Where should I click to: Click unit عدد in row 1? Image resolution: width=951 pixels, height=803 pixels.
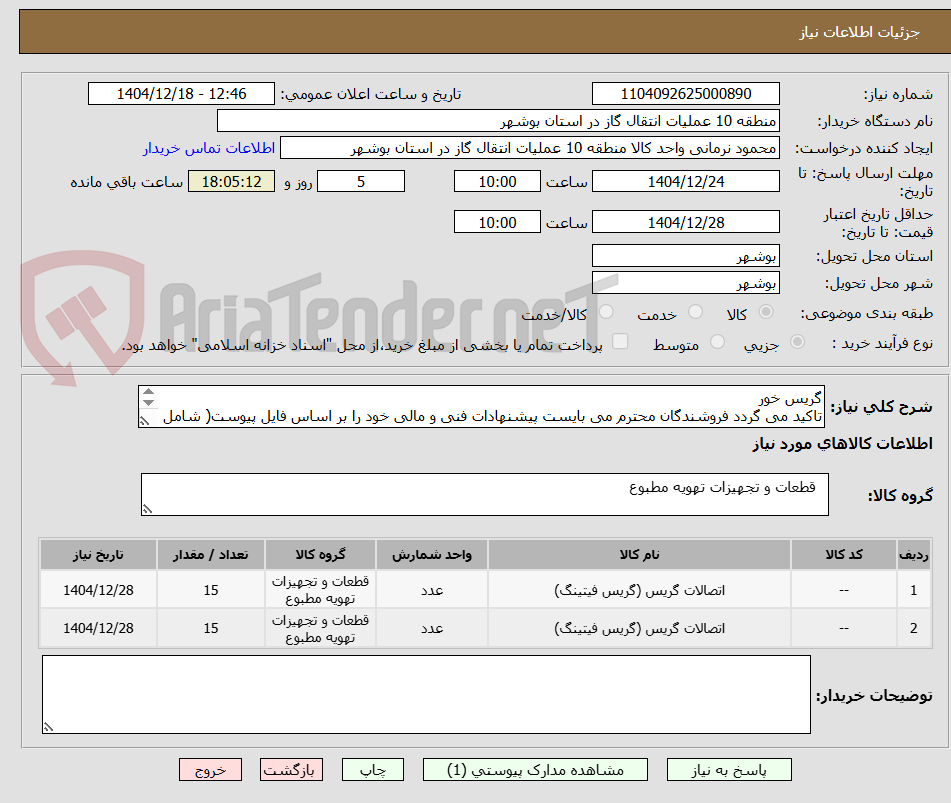pyautogui.click(x=432, y=590)
